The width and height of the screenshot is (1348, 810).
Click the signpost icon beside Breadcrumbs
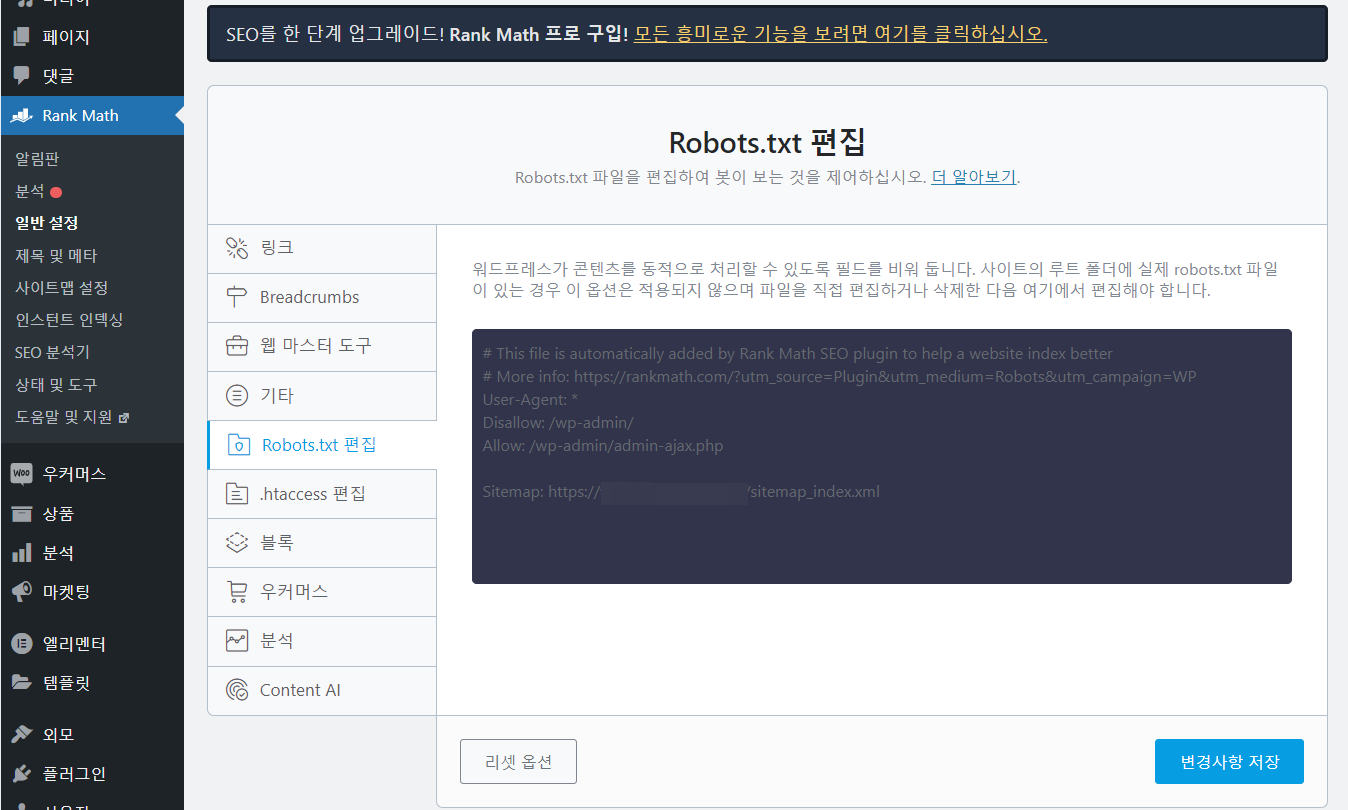tap(236, 297)
